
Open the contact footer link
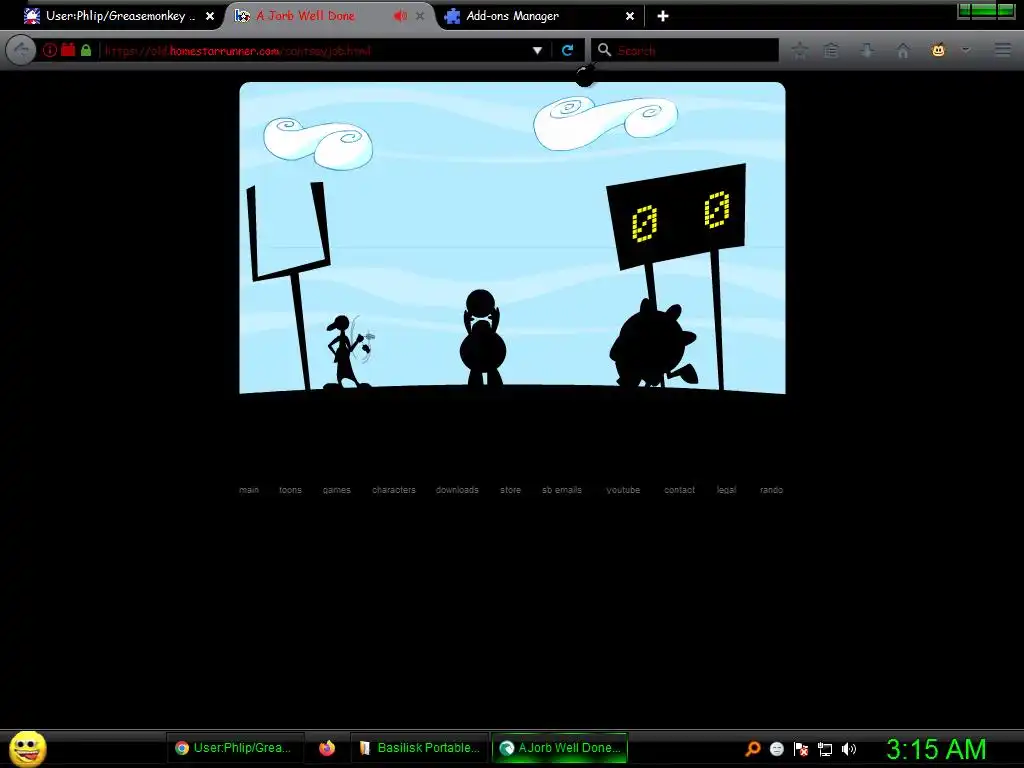coord(679,490)
